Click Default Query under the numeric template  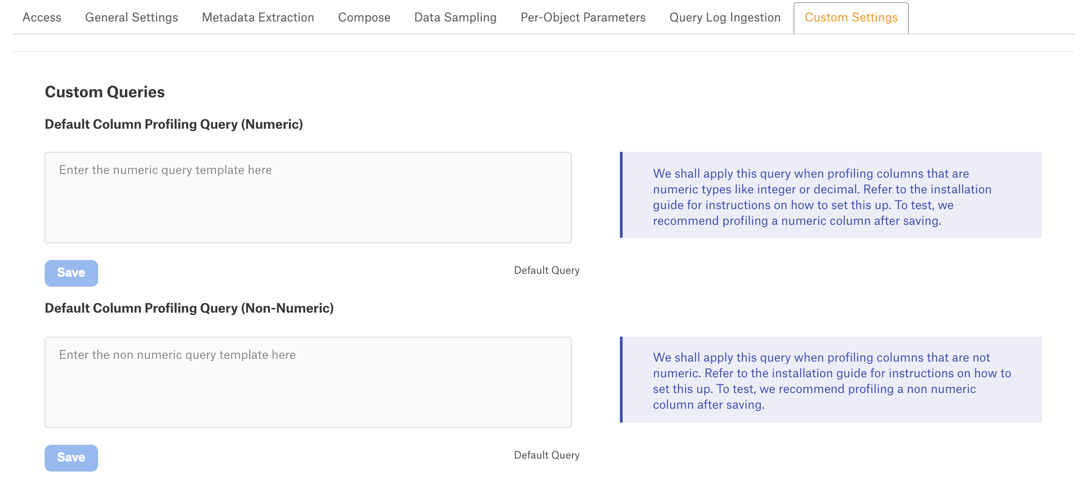coord(546,271)
